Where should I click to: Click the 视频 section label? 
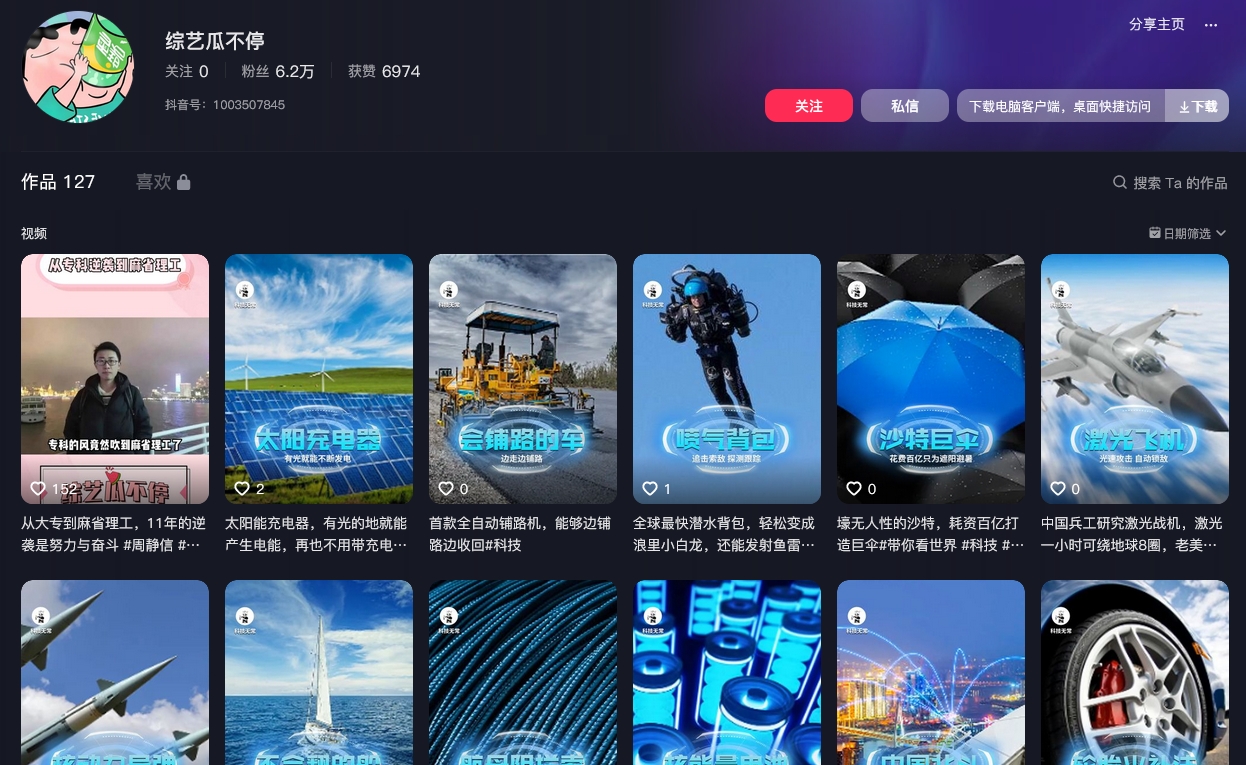click(x=34, y=233)
